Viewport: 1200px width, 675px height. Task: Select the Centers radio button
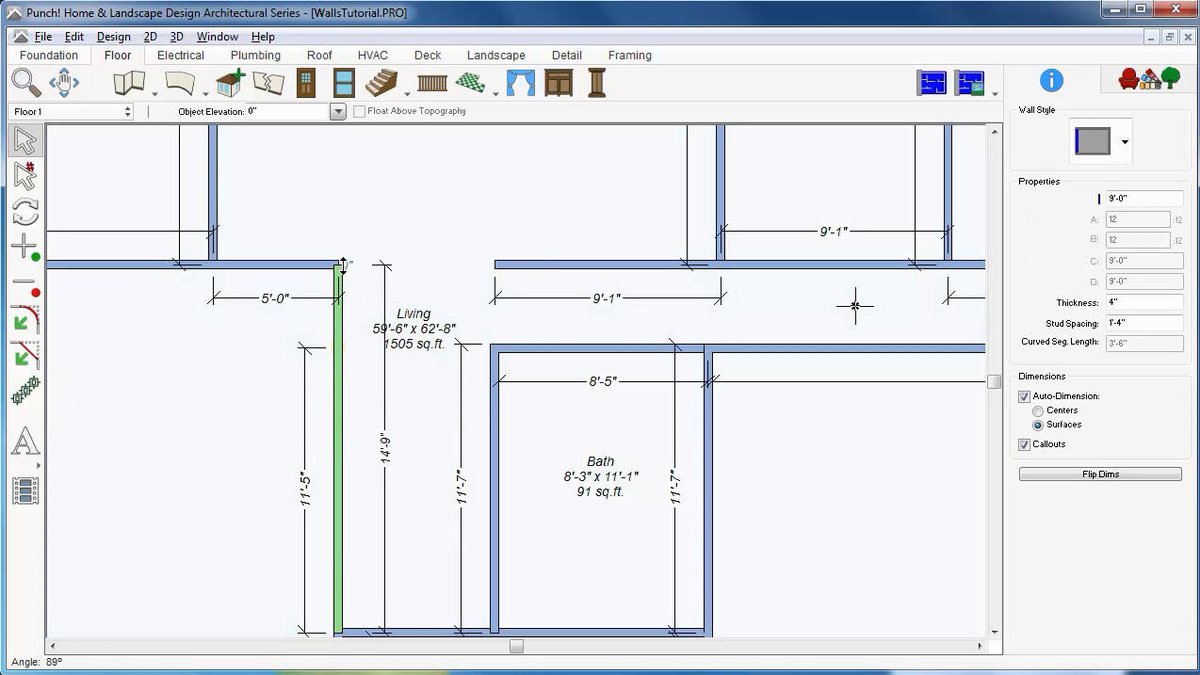tap(1038, 411)
